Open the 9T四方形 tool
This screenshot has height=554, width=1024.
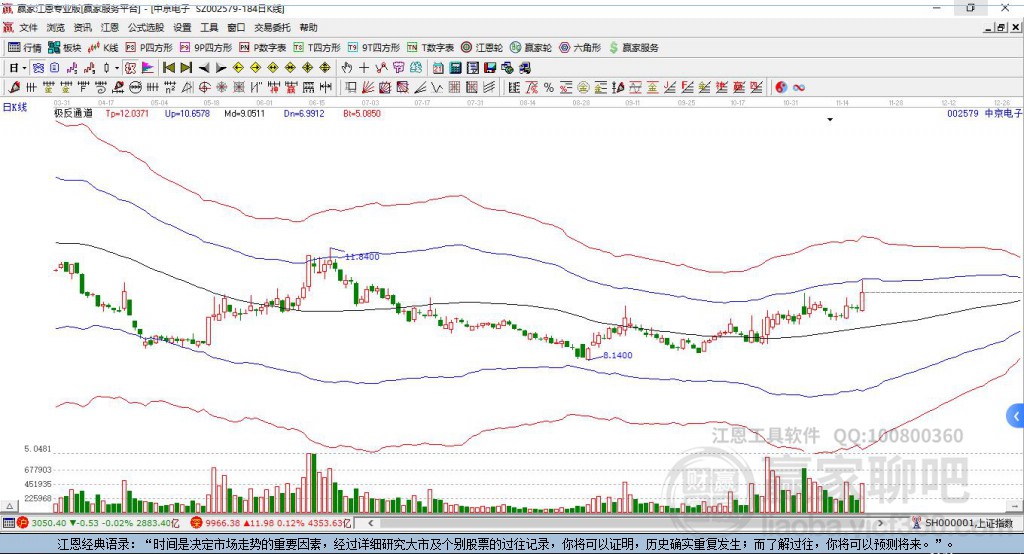pyautogui.click(x=374, y=48)
